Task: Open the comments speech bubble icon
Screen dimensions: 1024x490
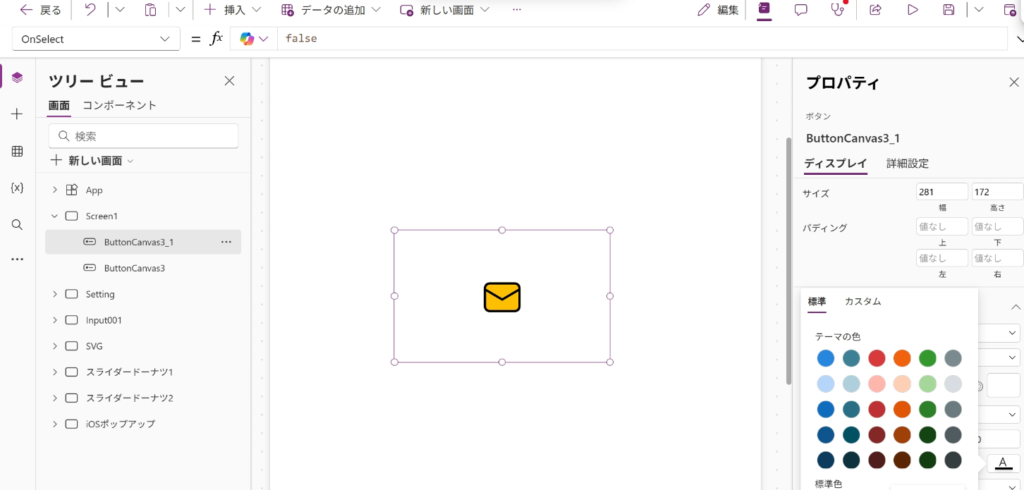Action: click(801, 10)
